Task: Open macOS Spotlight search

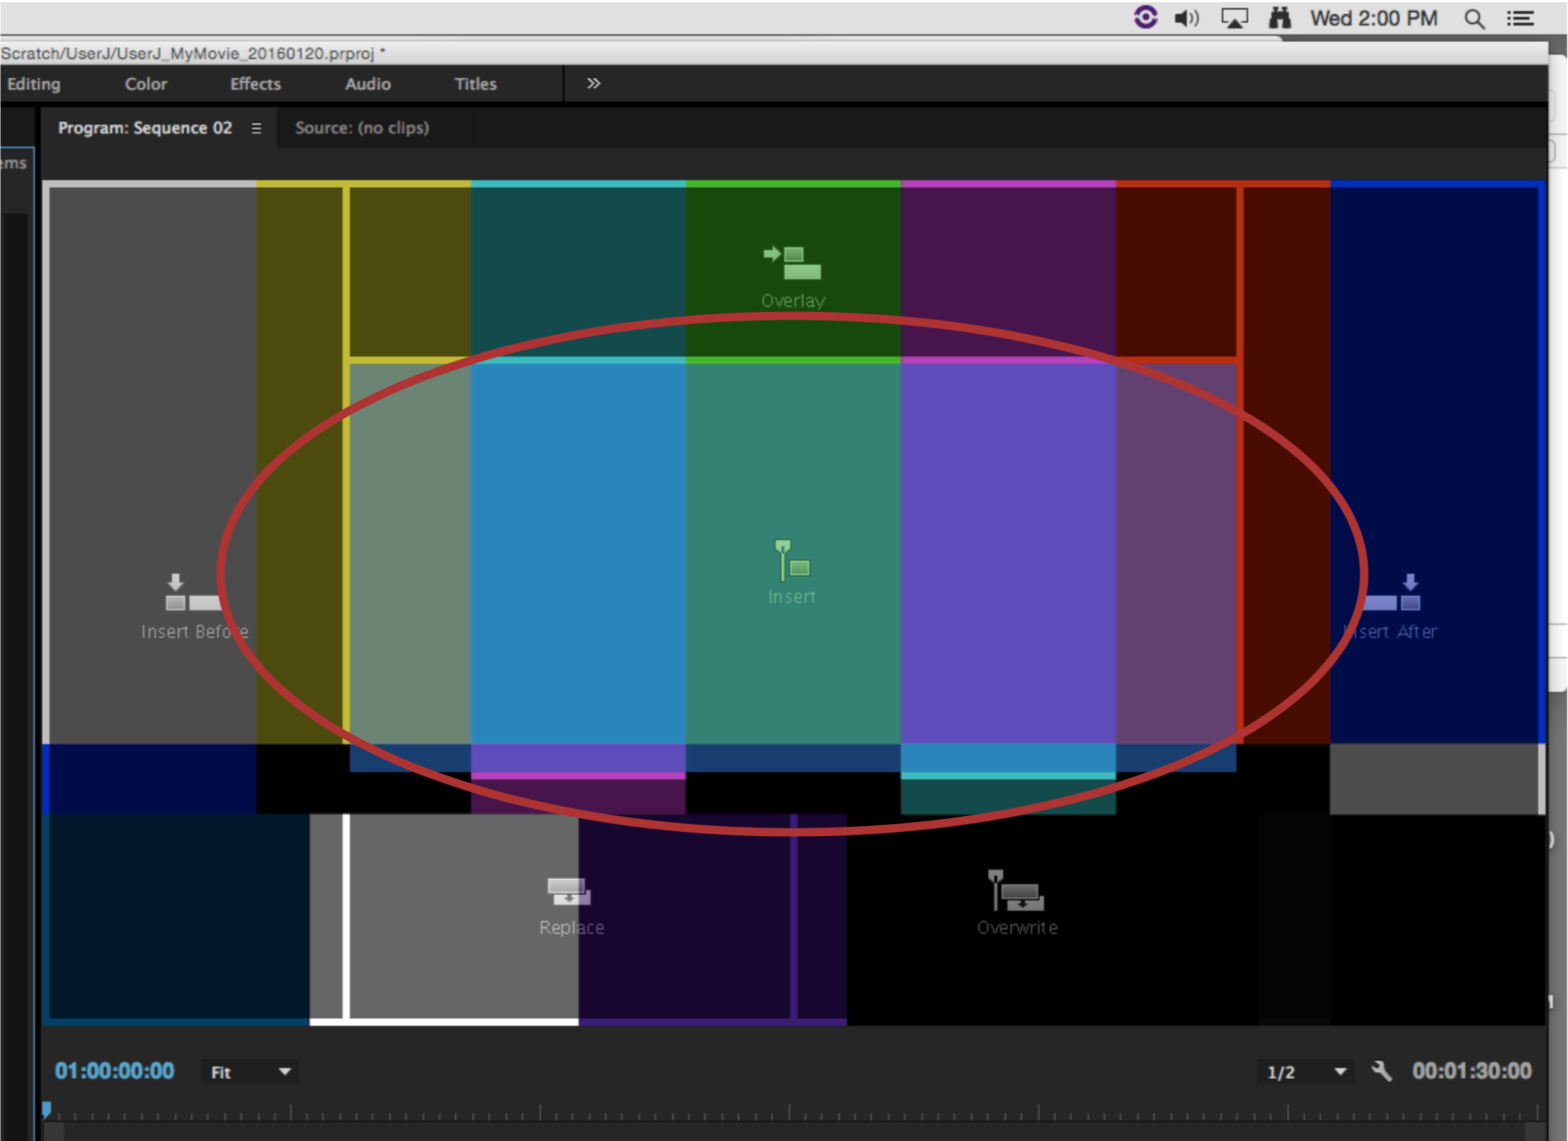Action: coord(1474,18)
